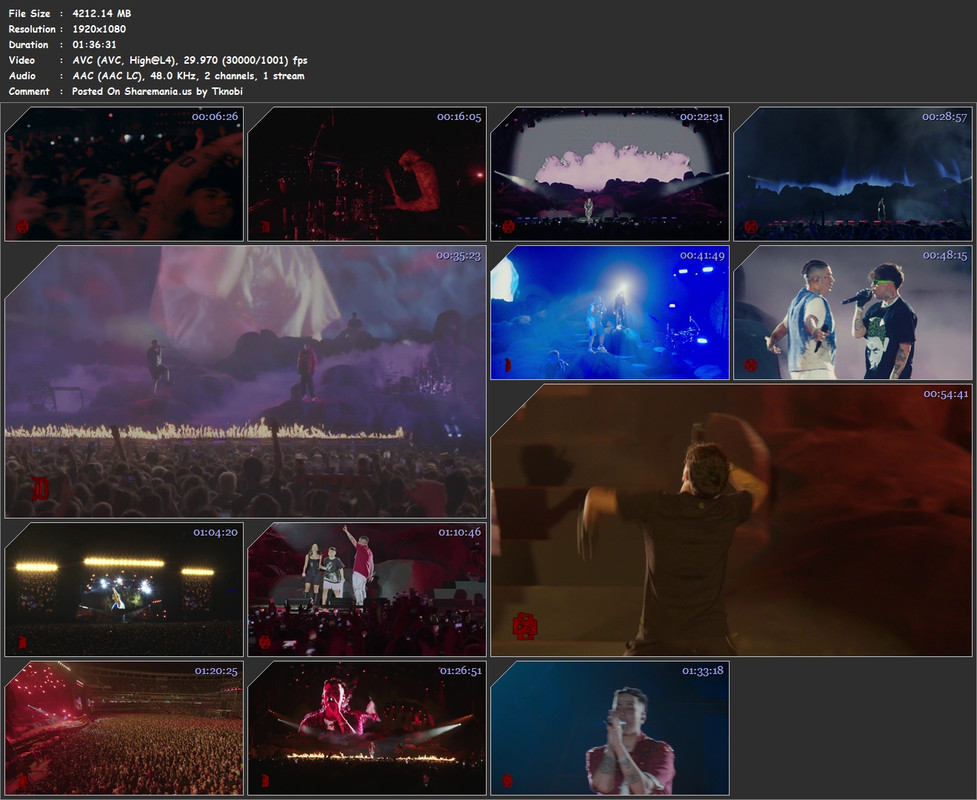Click the resolution value 1920x1080
The width and height of the screenshot is (977, 800).
tap(99, 29)
